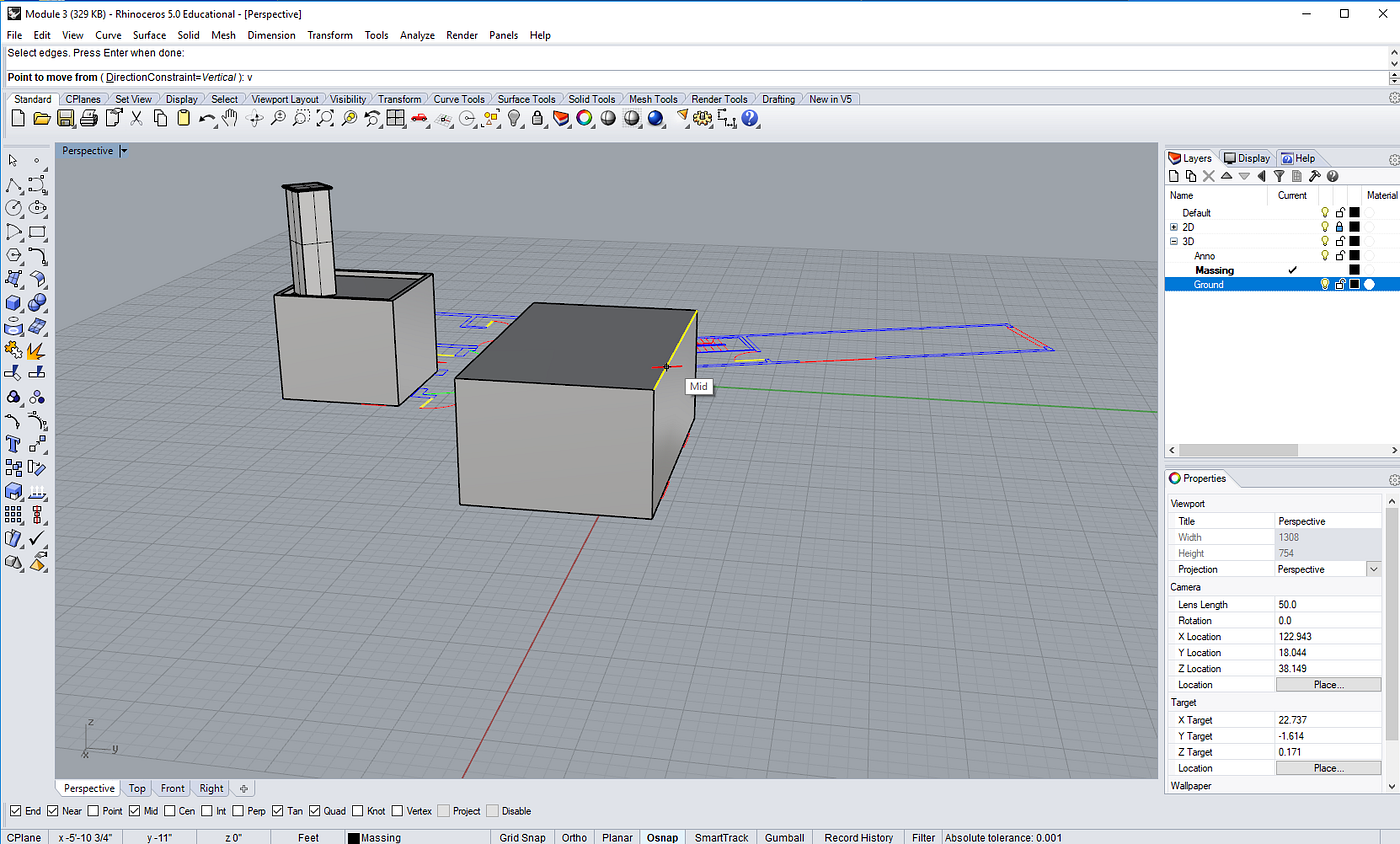This screenshot has width=1400, height=844.
Task: Enable the Cen object snap checkbox
Action: [170, 811]
